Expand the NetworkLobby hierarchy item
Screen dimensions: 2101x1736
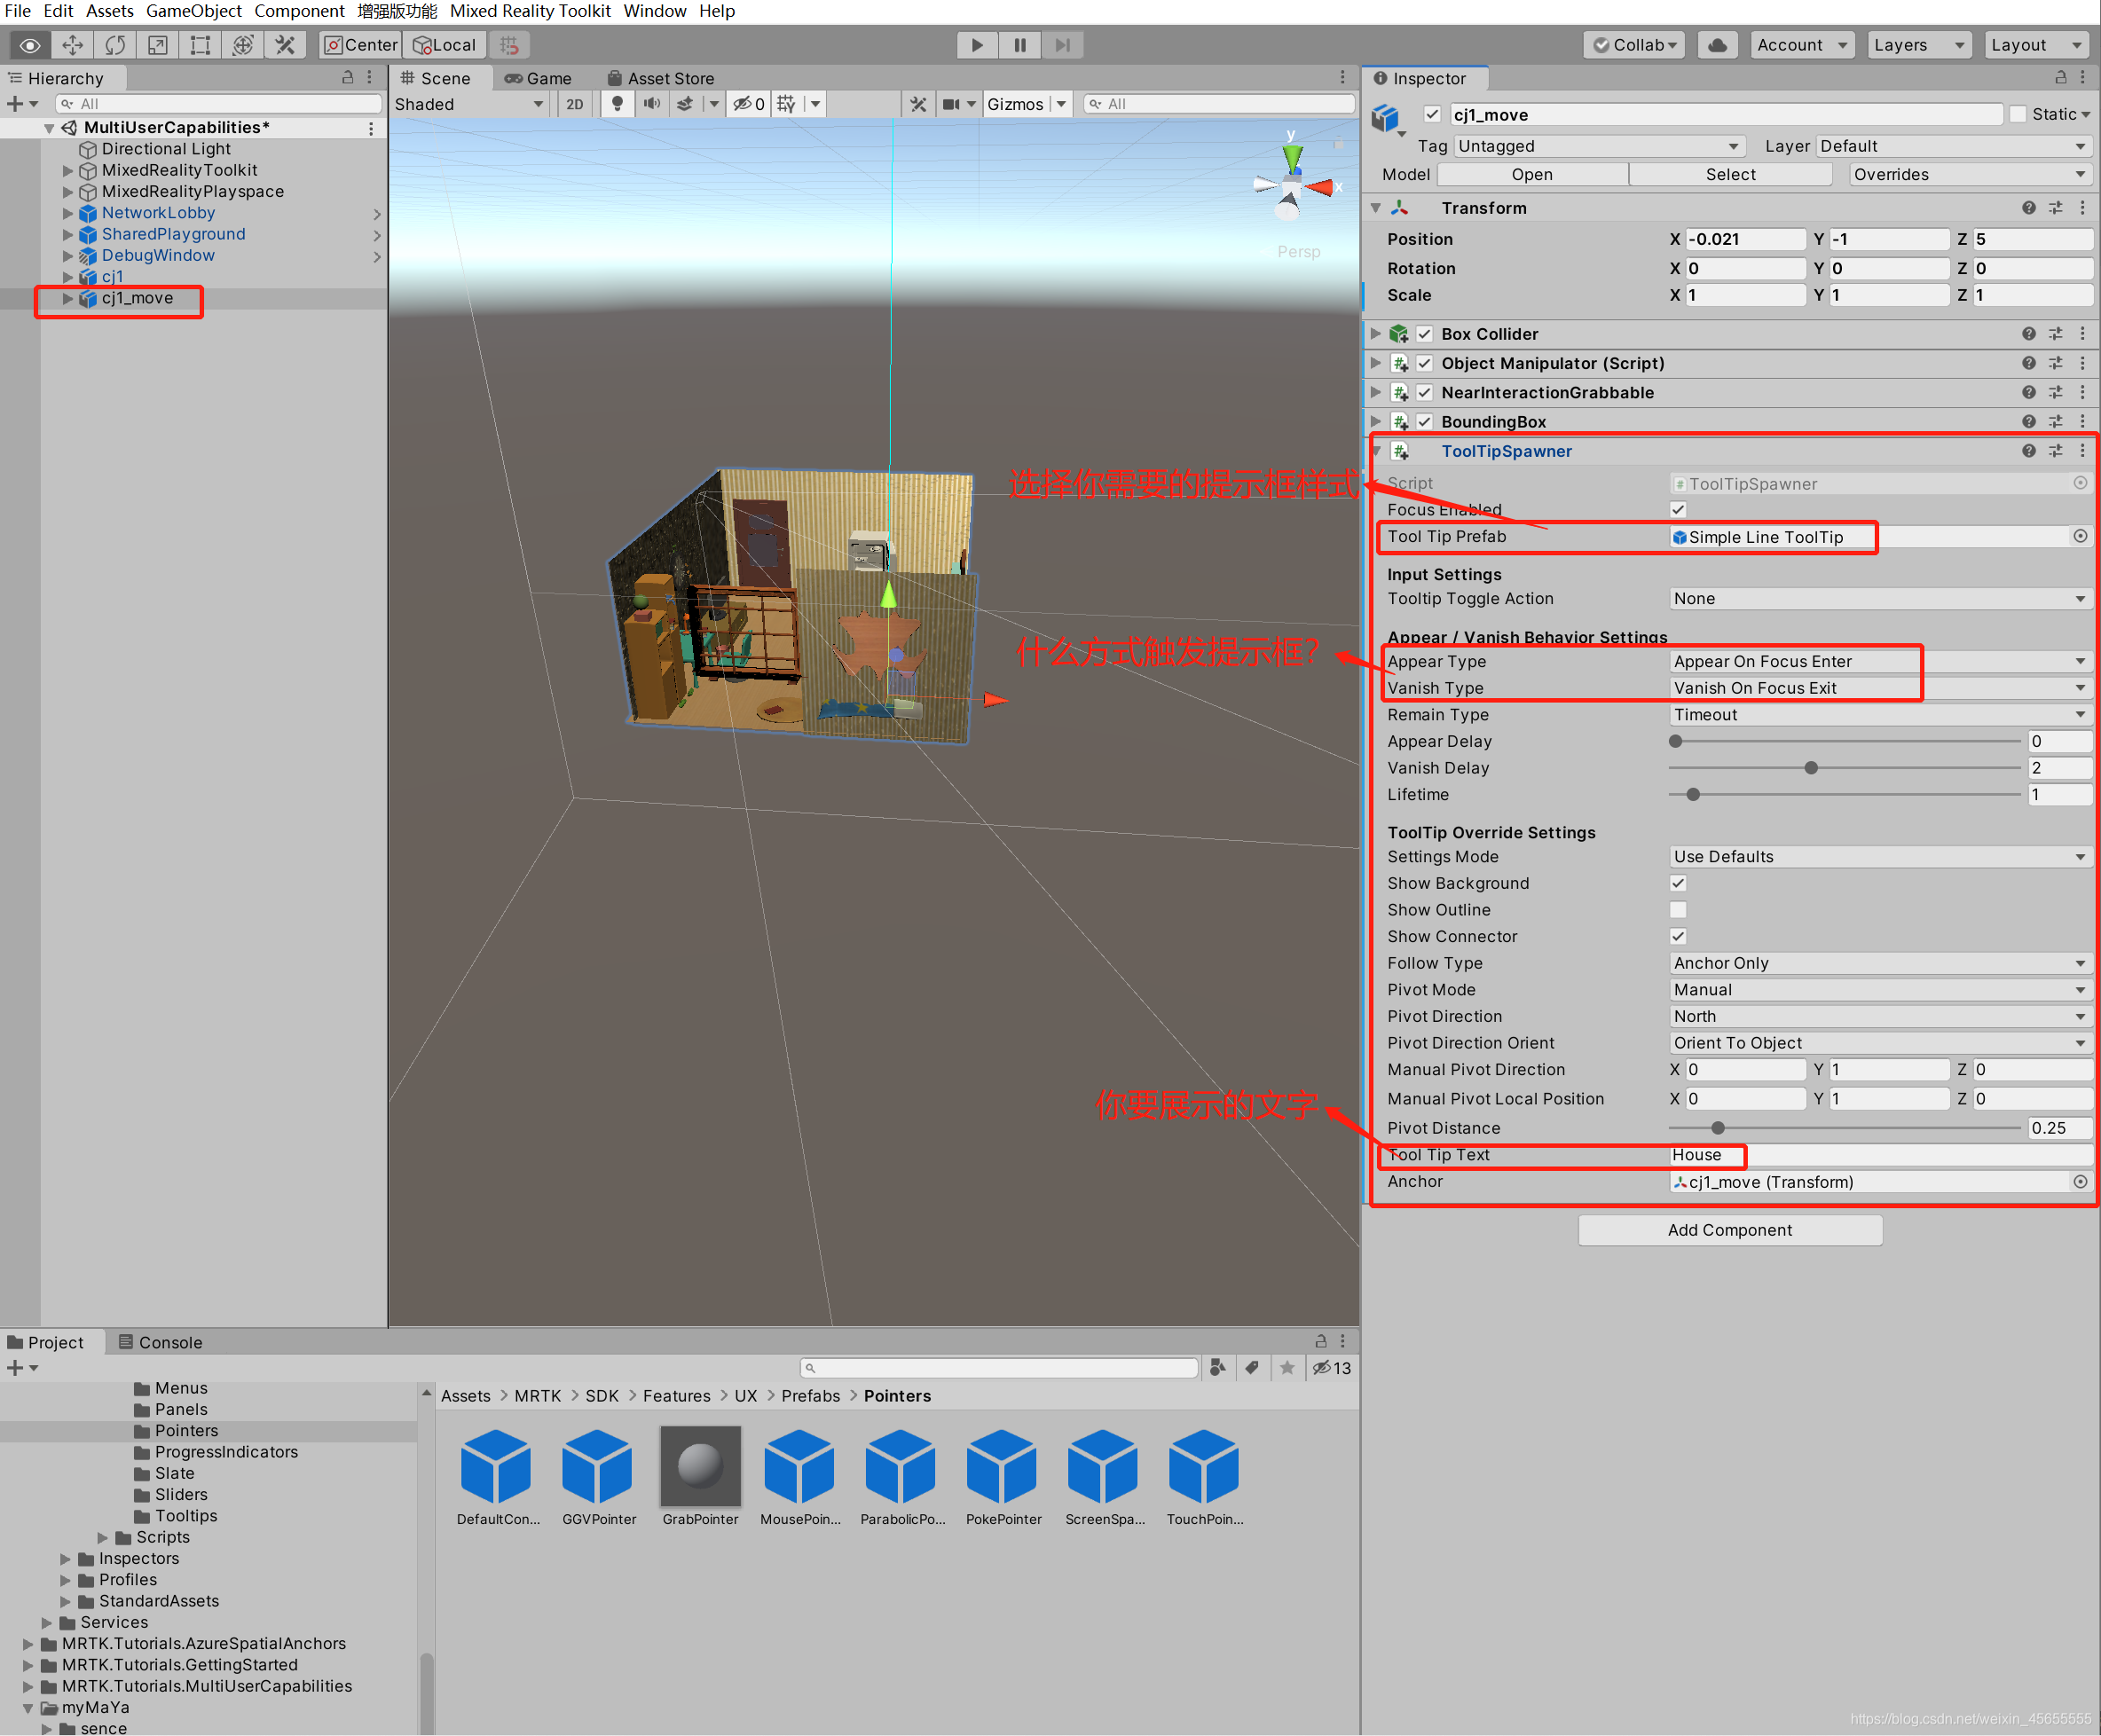(68, 213)
